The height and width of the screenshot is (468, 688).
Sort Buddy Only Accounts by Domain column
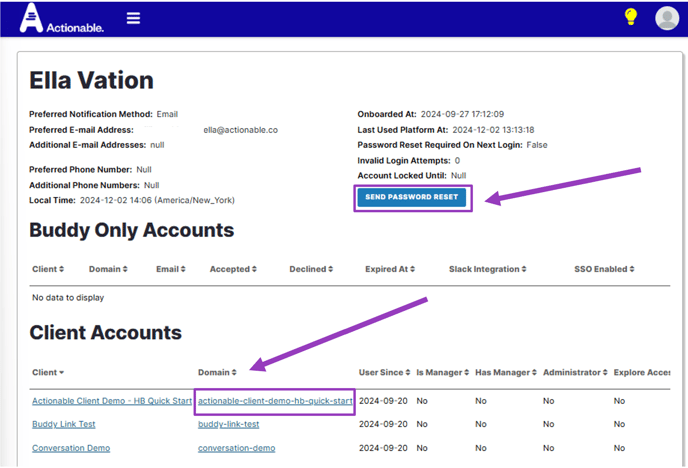[108, 269]
